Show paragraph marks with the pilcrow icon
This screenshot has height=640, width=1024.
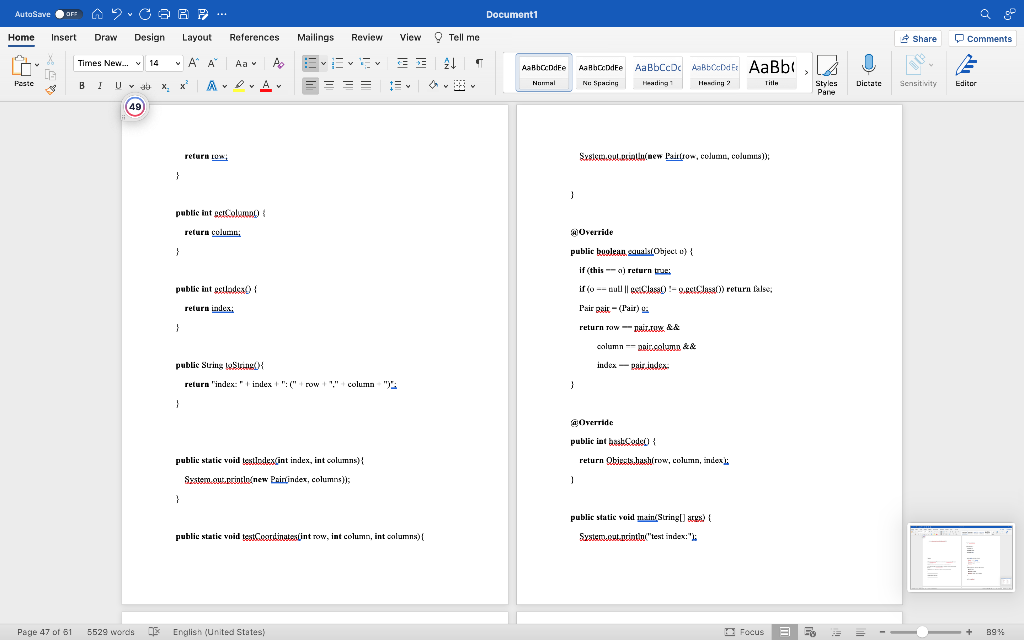479,63
